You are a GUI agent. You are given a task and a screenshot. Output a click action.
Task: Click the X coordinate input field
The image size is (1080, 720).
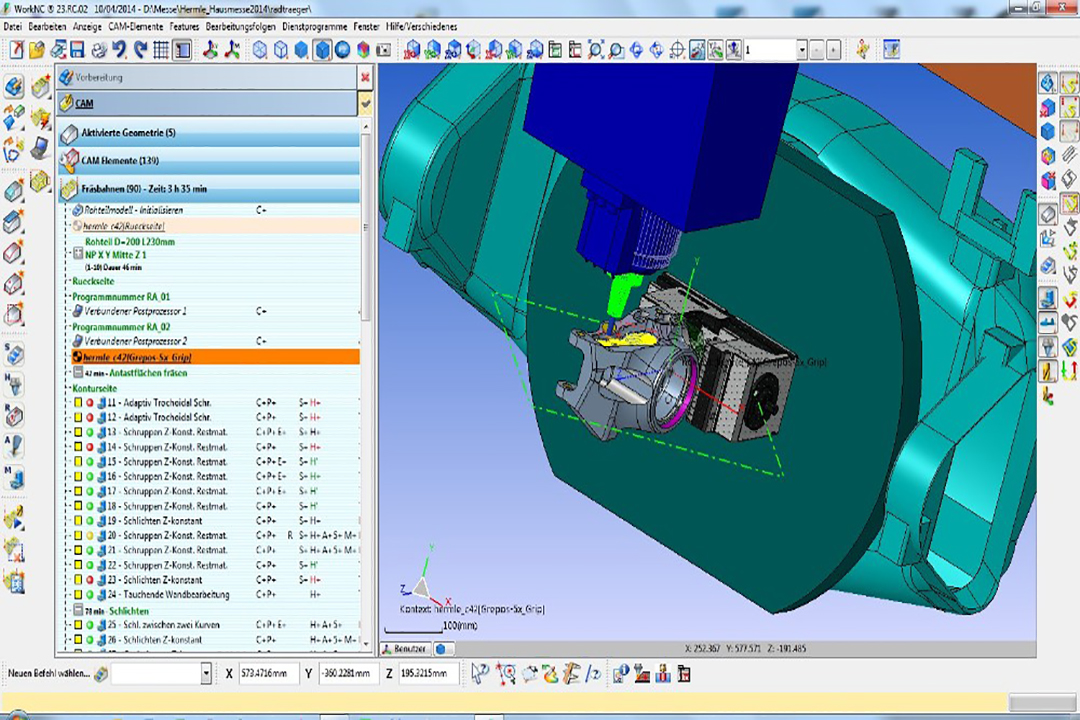[x=269, y=673]
